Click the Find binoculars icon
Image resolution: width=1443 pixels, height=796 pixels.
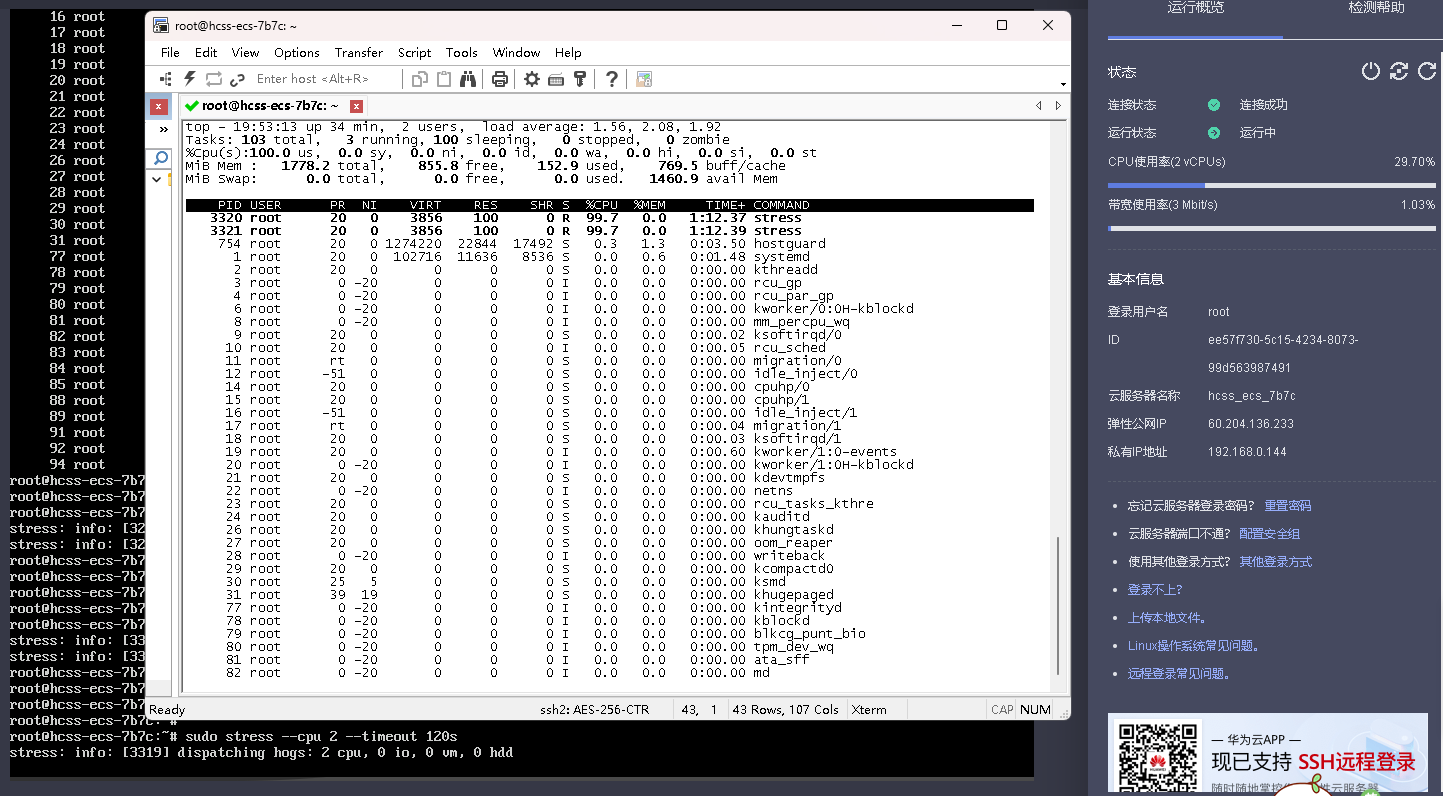(x=468, y=79)
